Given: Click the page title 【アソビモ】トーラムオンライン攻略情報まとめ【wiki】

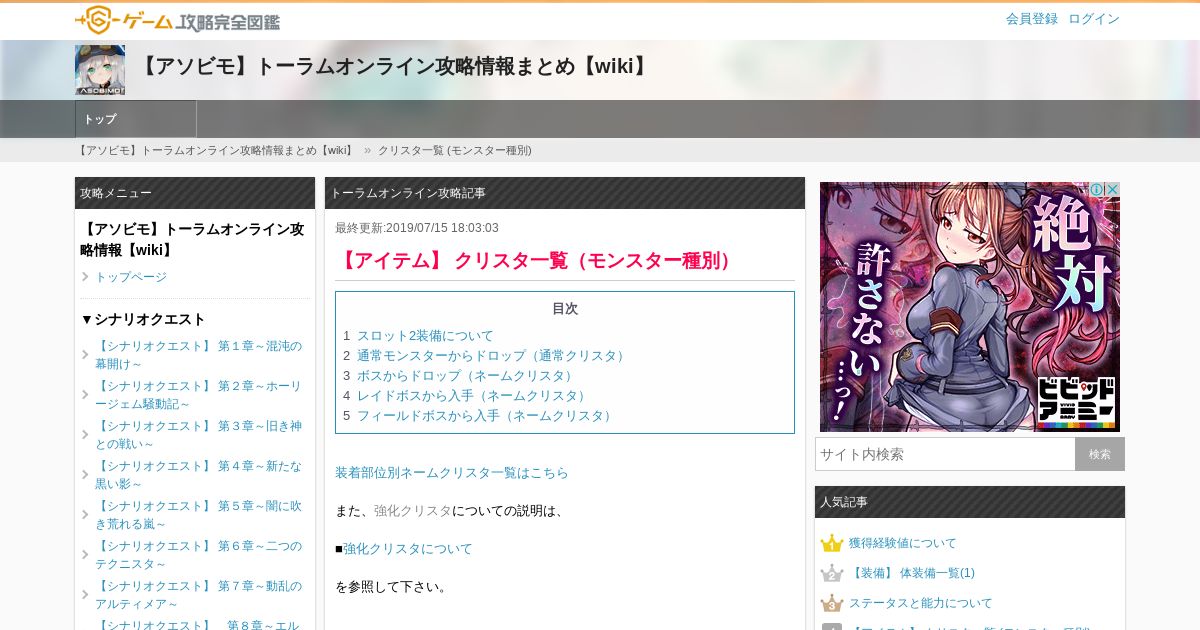Looking at the screenshot, I should tap(394, 67).
